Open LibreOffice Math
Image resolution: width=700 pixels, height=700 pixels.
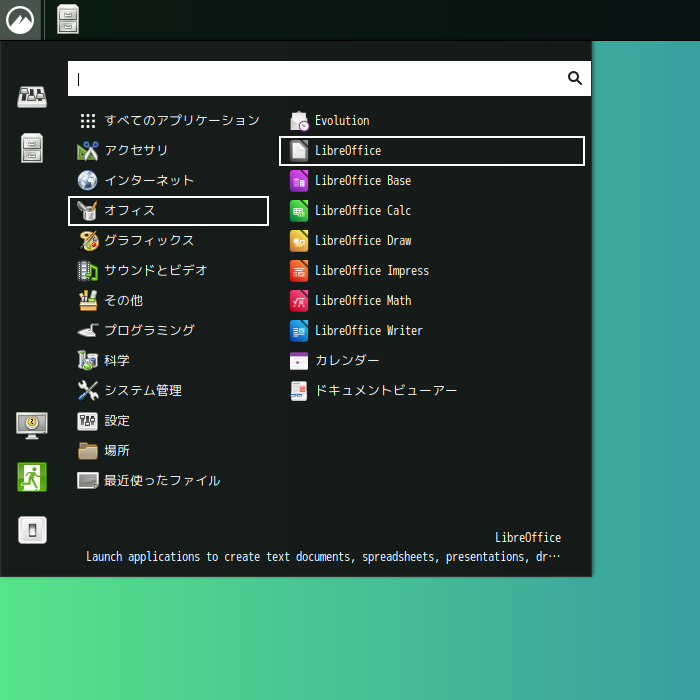point(362,301)
